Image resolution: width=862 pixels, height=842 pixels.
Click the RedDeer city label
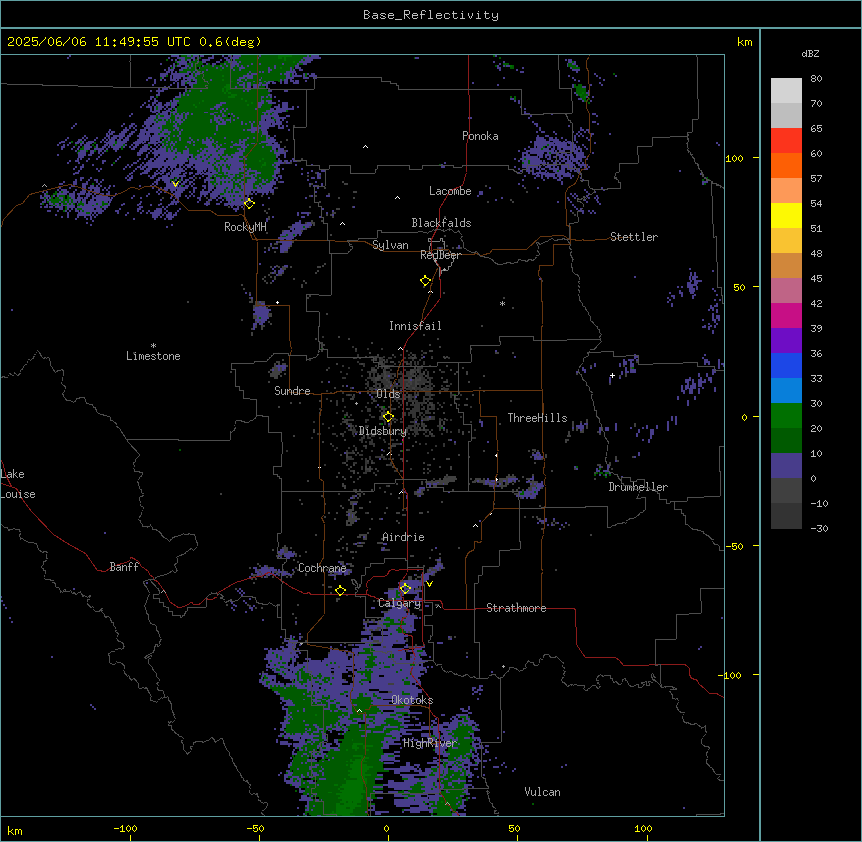point(440,255)
